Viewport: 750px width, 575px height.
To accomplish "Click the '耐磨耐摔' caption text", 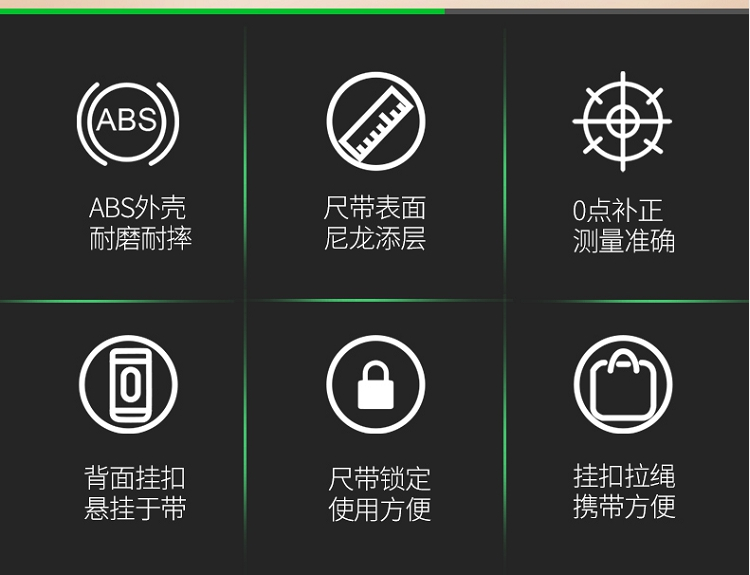I will [141, 238].
